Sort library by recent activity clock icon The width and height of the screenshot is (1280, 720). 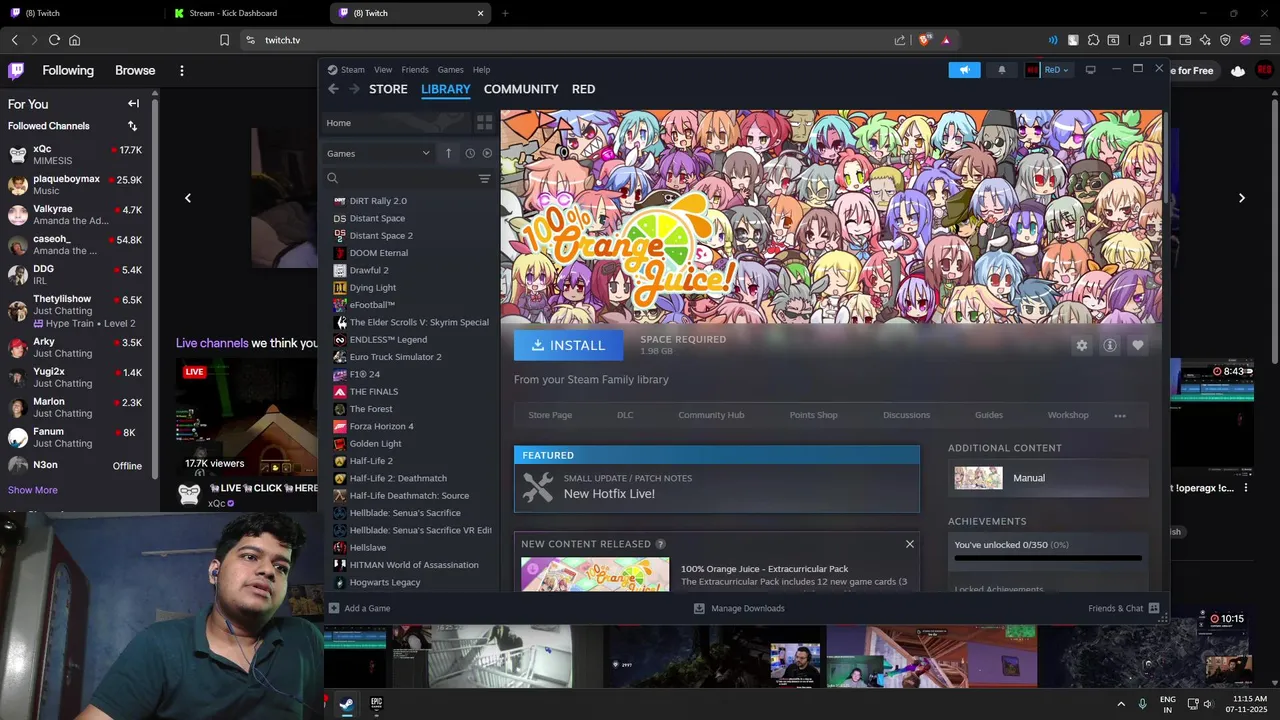pyautogui.click(x=470, y=153)
